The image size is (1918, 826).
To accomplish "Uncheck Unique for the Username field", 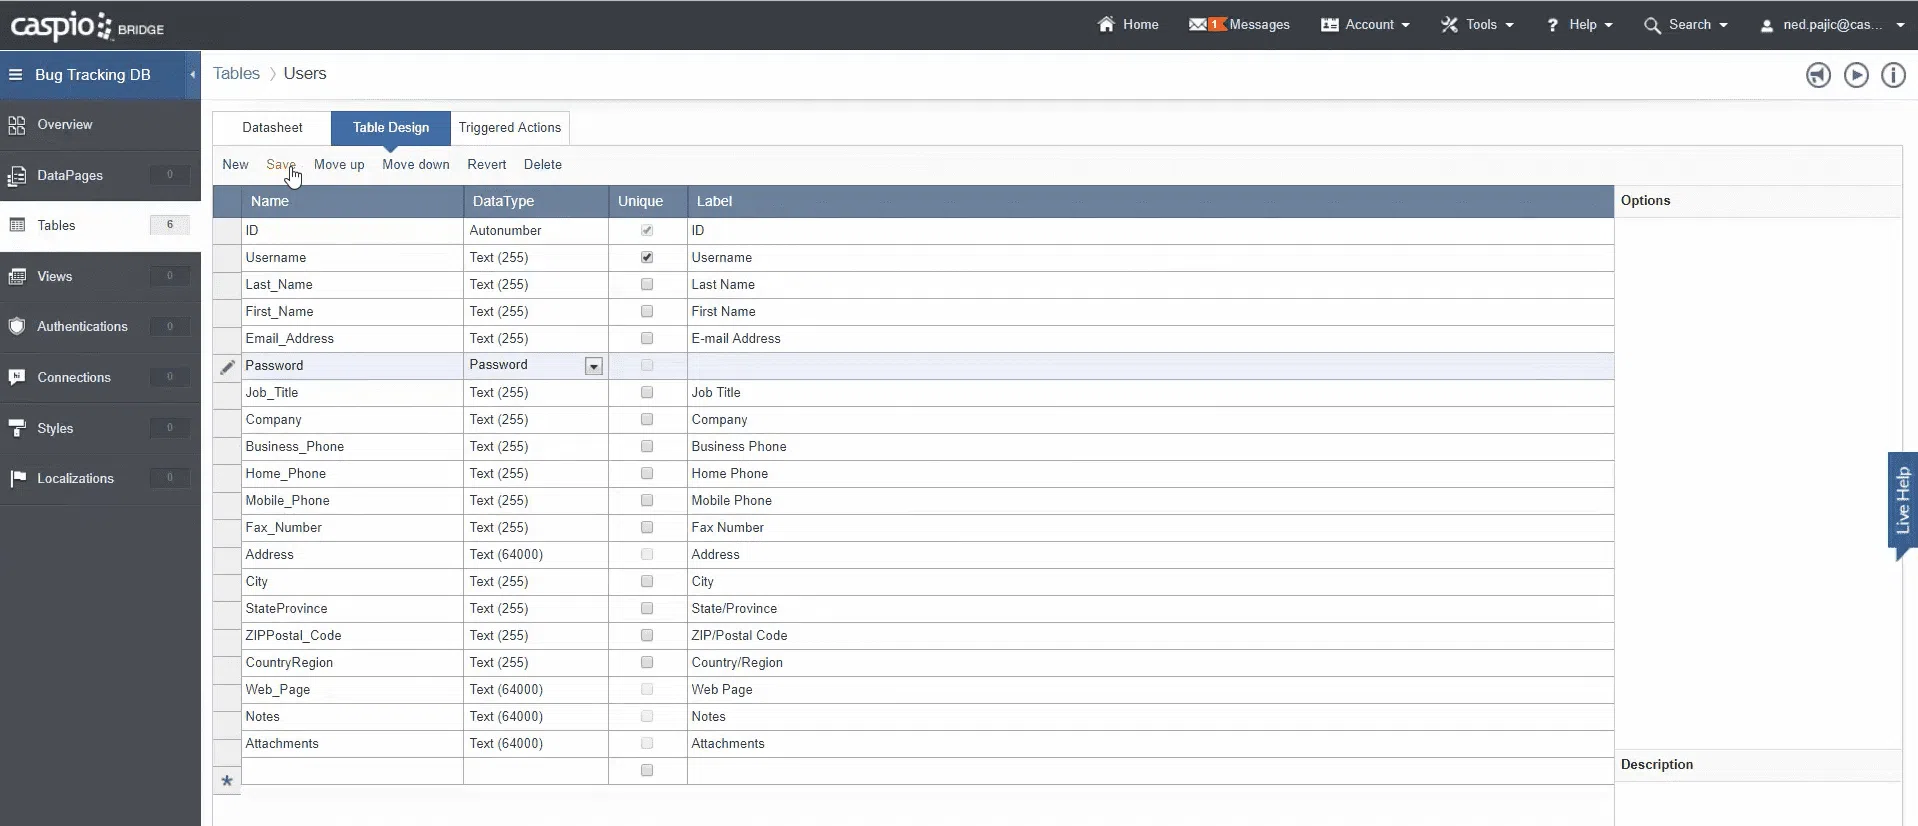I will (x=647, y=257).
